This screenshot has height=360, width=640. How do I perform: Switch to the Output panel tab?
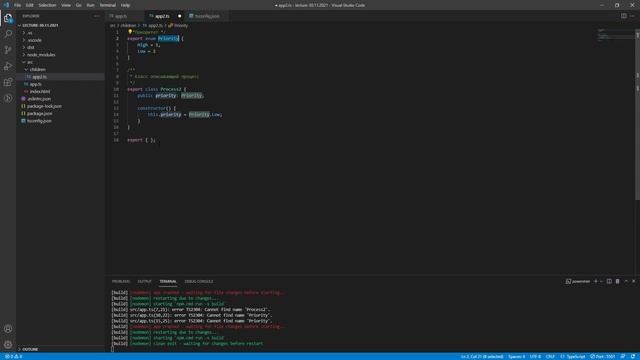coord(144,281)
